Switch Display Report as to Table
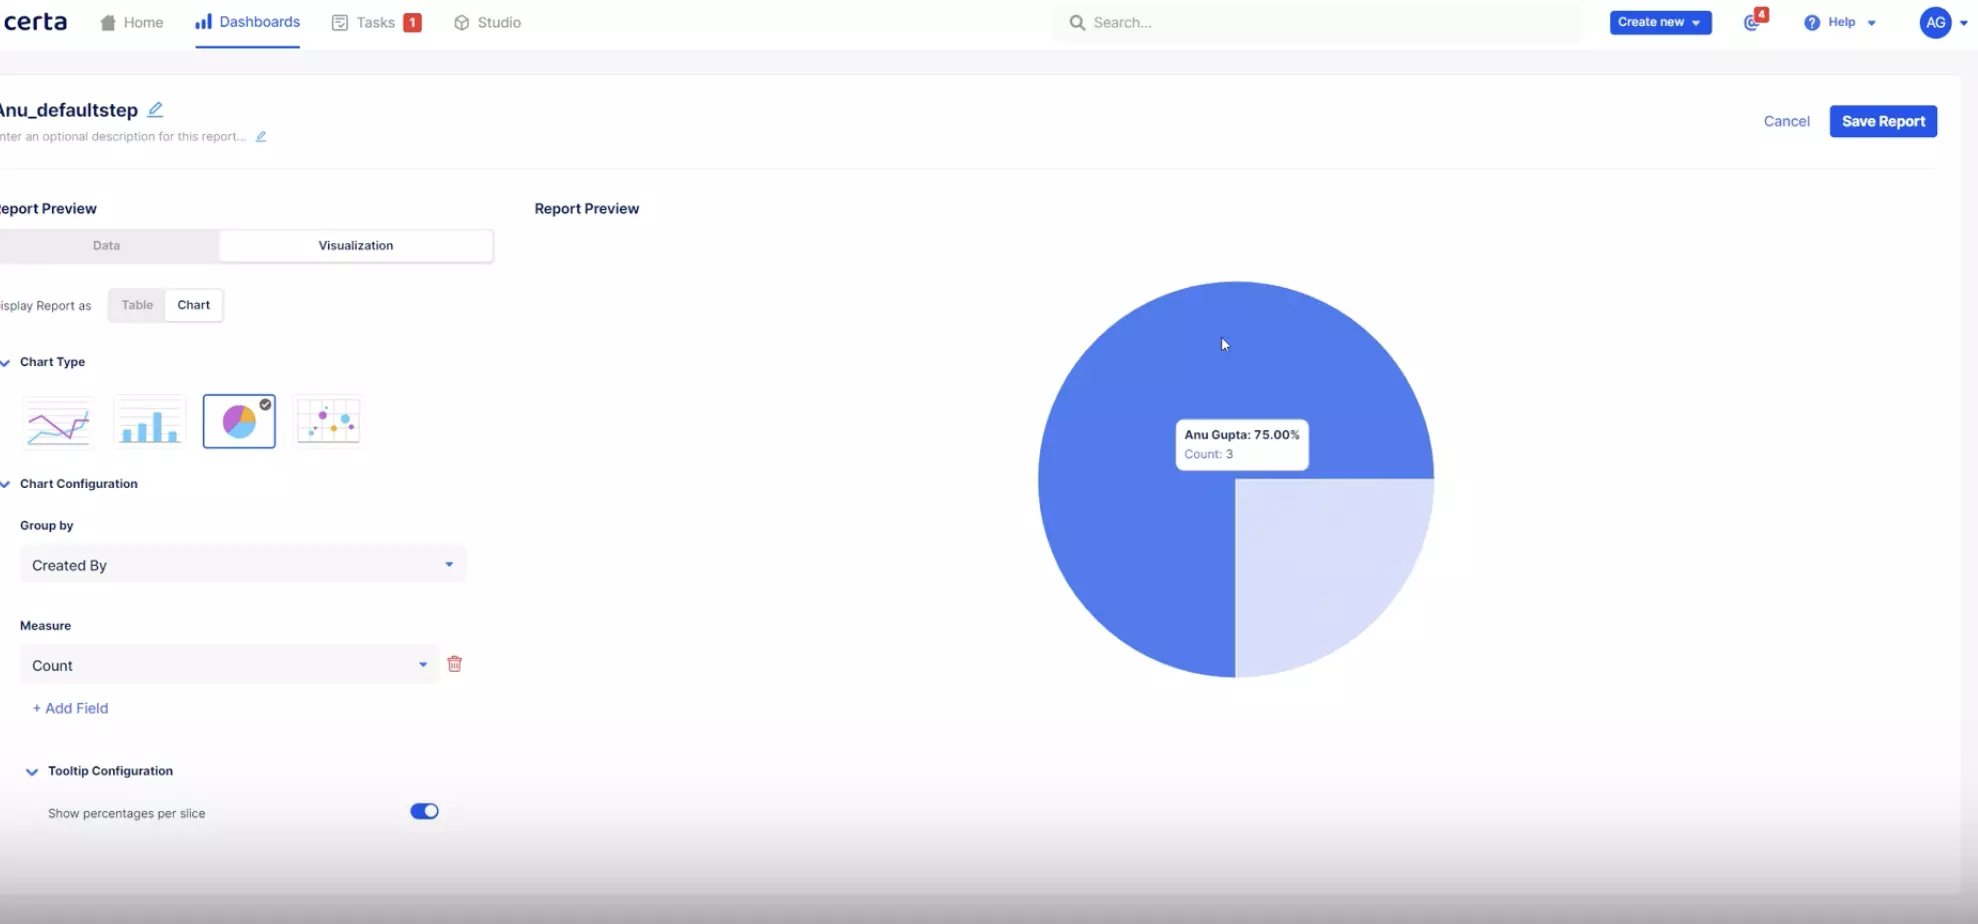 tap(136, 305)
